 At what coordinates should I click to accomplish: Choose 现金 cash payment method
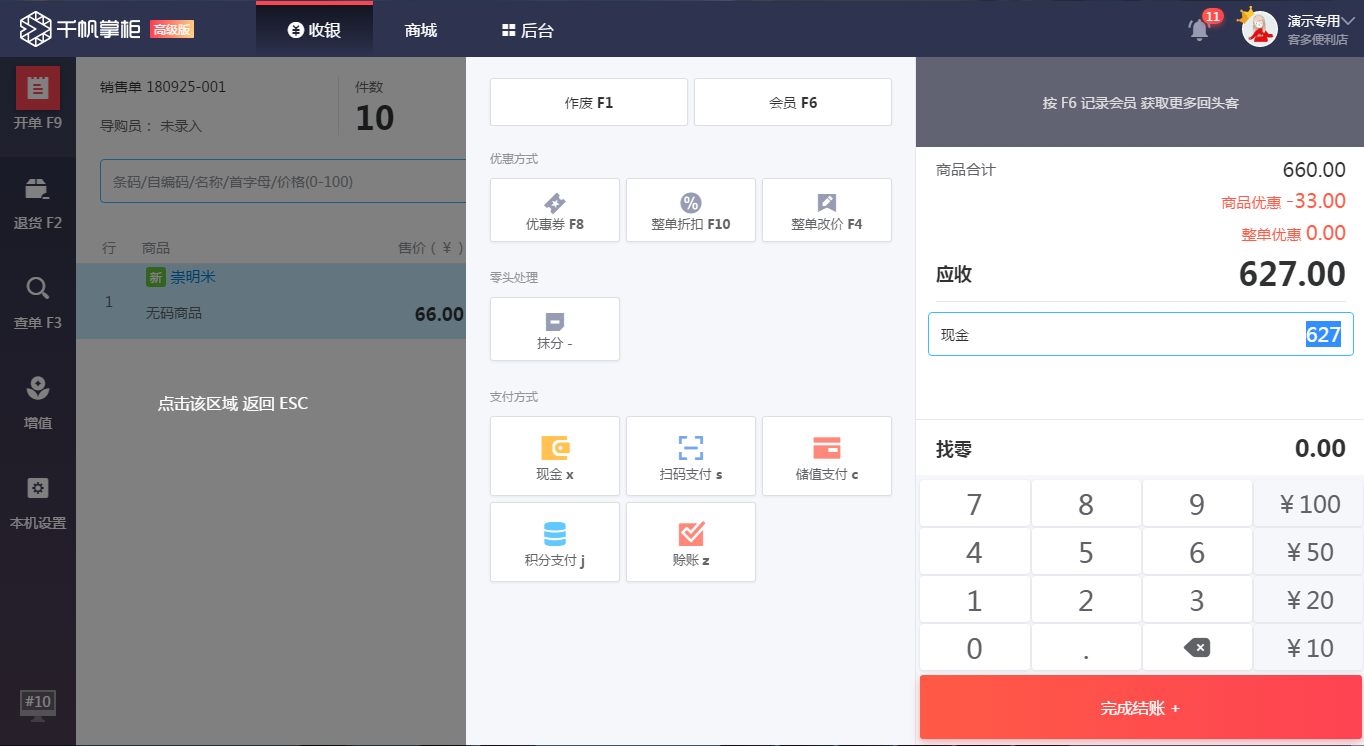554,456
